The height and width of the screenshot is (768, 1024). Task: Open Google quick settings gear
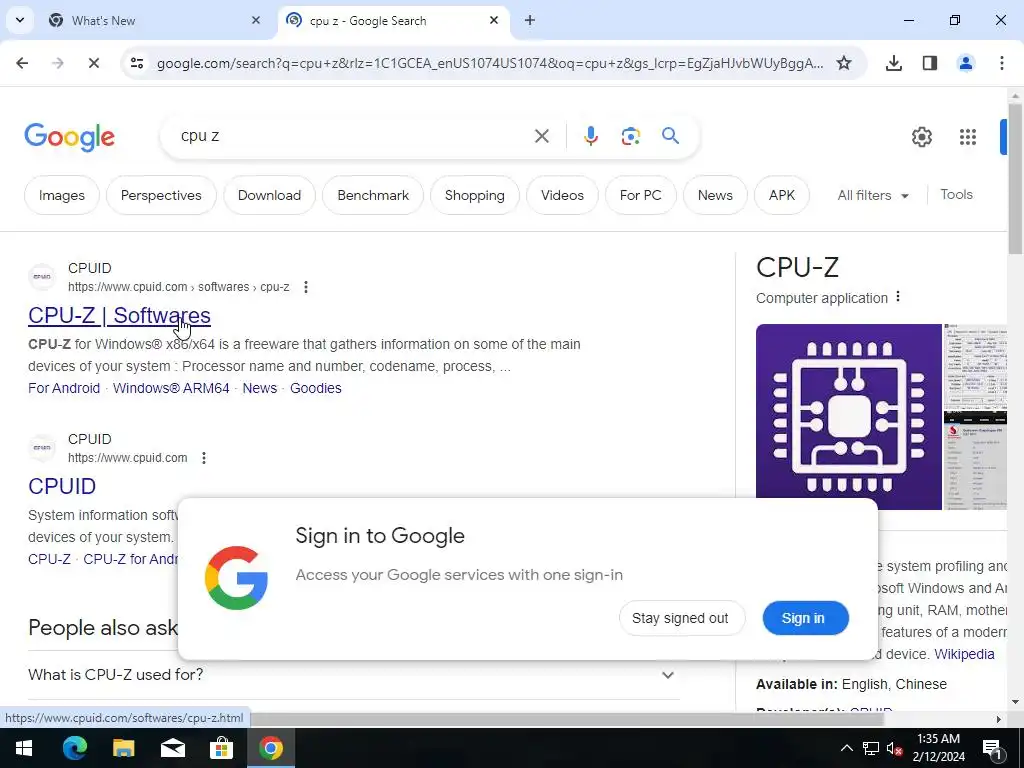pyautogui.click(x=921, y=136)
